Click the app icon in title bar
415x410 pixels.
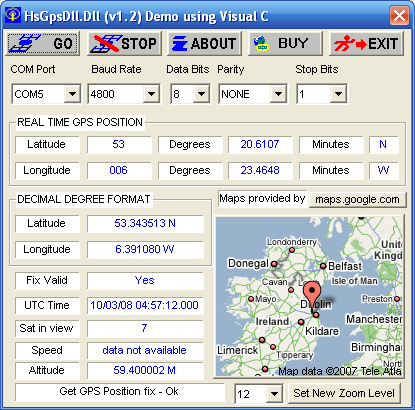pyautogui.click(x=13, y=15)
